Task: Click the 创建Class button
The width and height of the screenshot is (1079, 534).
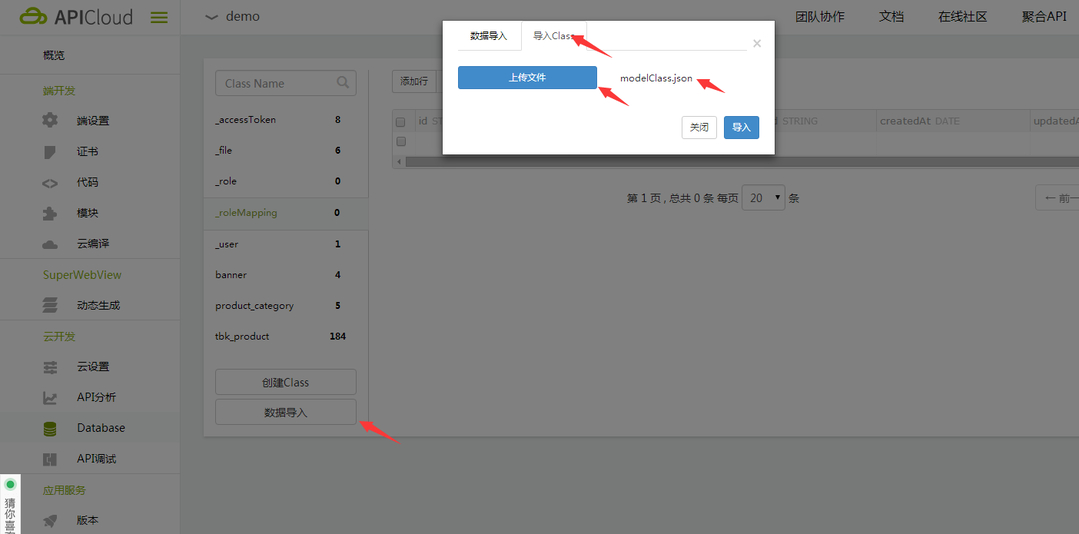Action: coord(286,382)
